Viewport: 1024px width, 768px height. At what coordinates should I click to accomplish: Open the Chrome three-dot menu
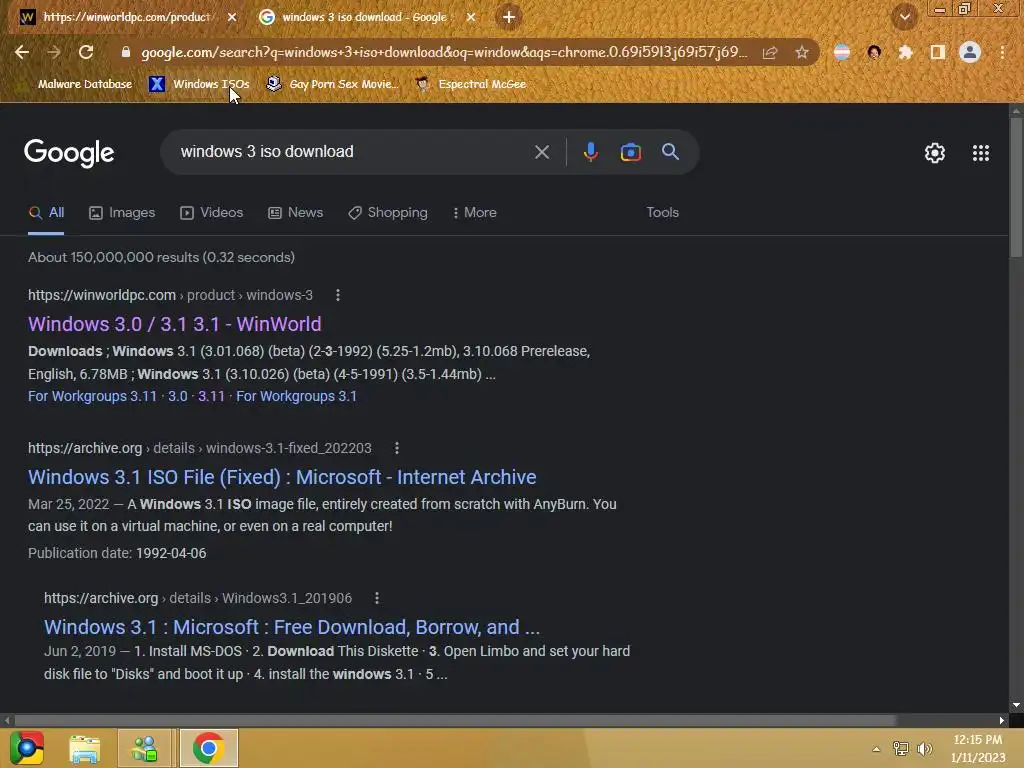pos(1002,52)
